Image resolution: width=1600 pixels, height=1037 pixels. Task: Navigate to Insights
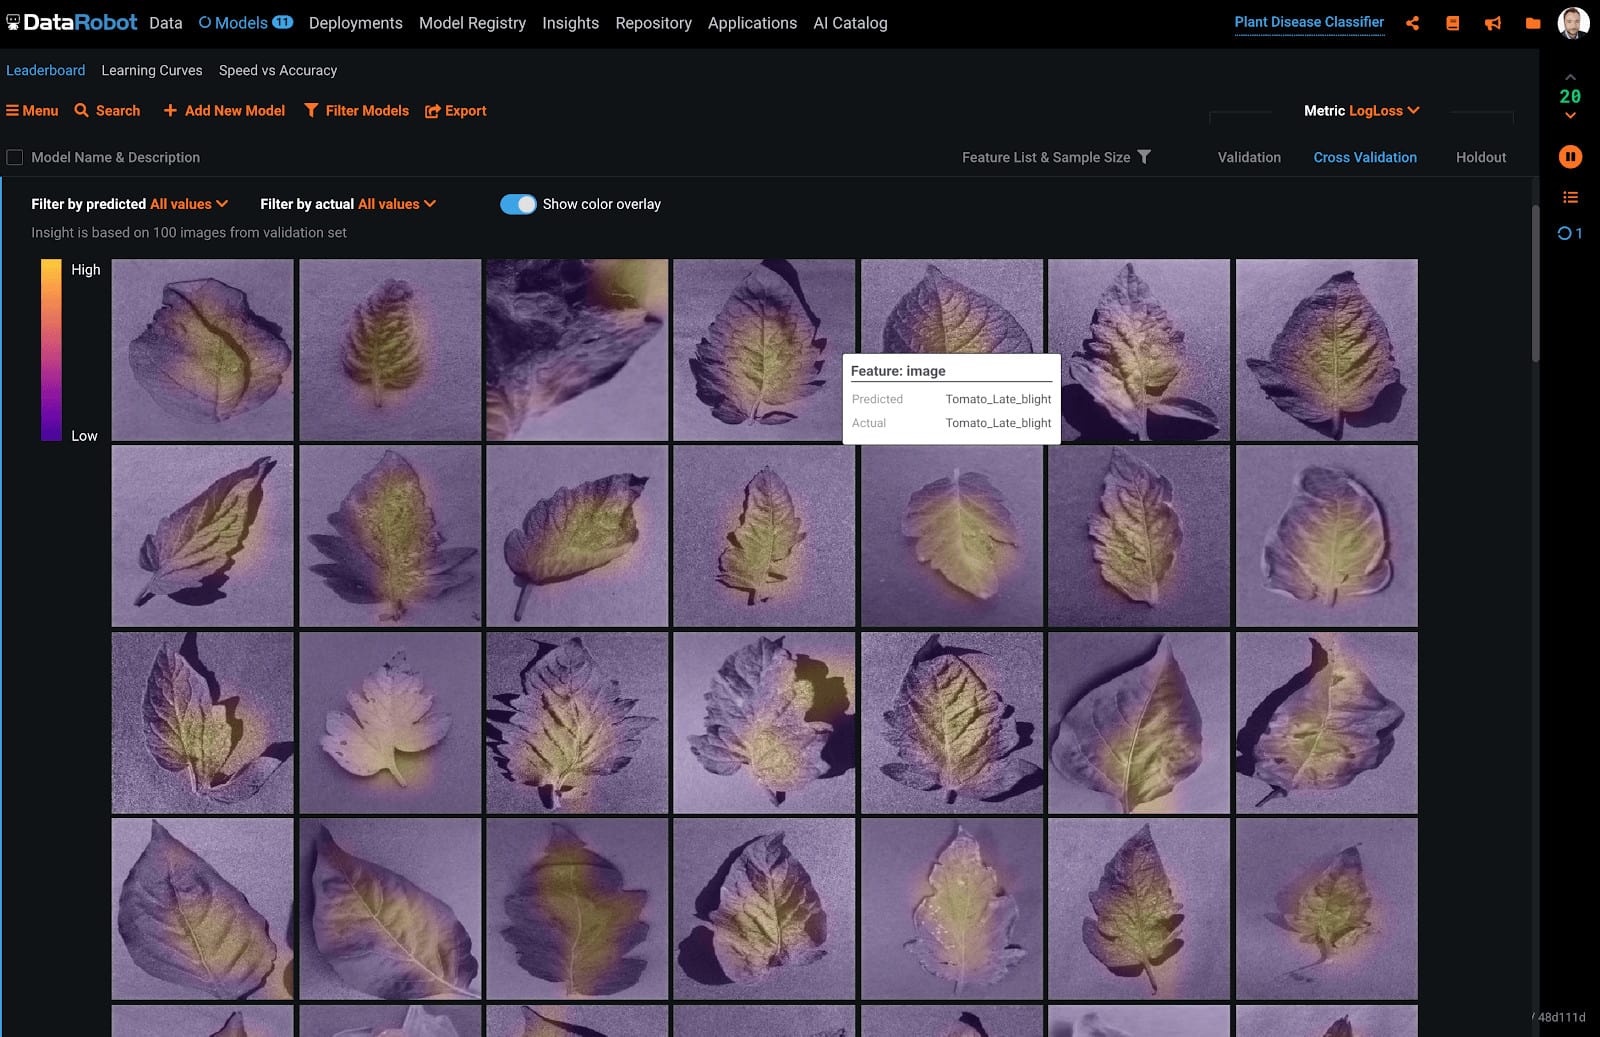tap(570, 23)
